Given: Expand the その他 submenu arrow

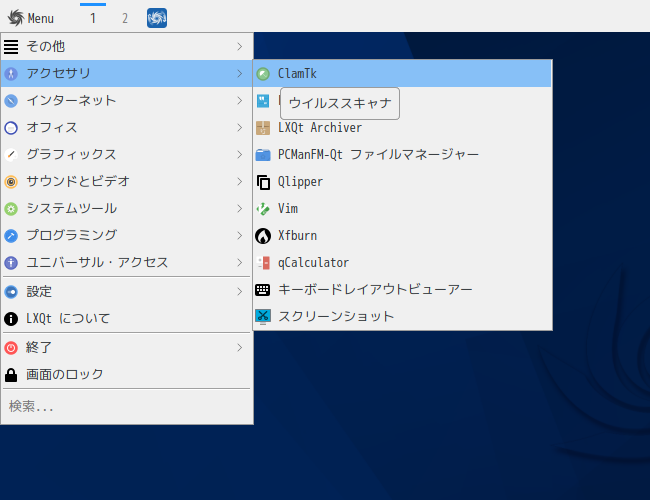Looking at the screenshot, I should [x=240, y=46].
